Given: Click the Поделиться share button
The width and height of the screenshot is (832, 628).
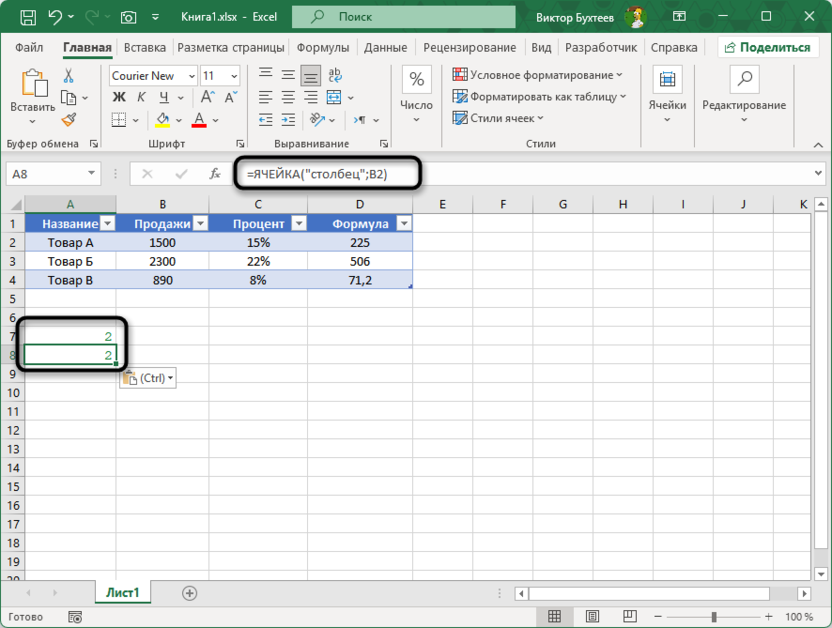Looking at the screenshot, I should pyautogui.click(x=765, y=47).
